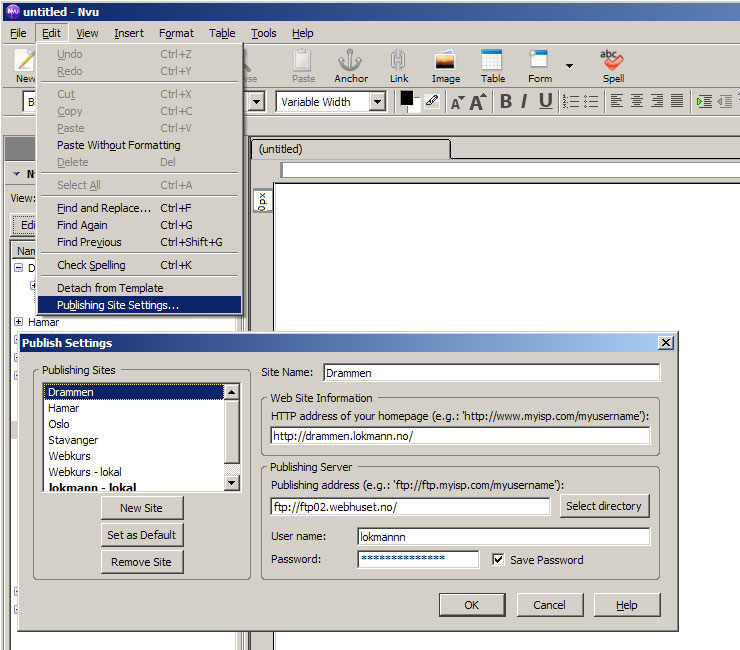The image size is (740, 650).
Task: Insert a Table via toolbar icon
Action: click(x=492, y=65)
